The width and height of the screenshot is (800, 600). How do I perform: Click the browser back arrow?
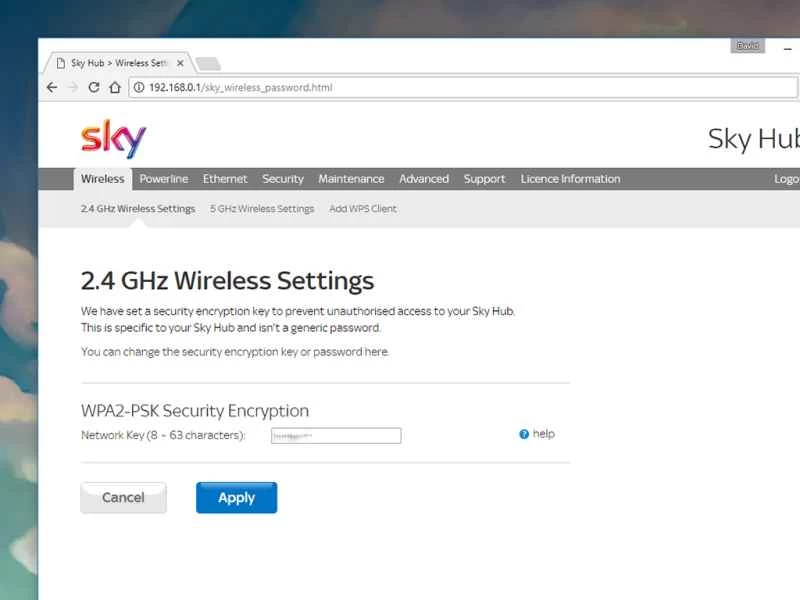[x=51, y=87]
